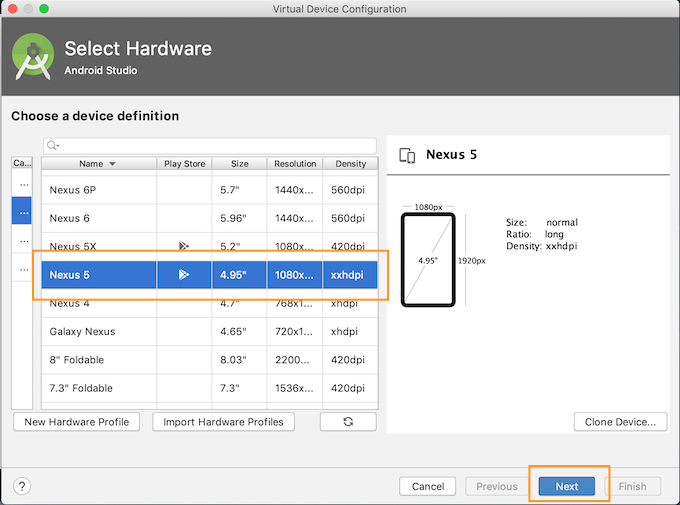The width and height of the screenshot is (680, 505).
Task: Click the 4.65" size cell
Action: pyautogui.click(x=239, y=331)
